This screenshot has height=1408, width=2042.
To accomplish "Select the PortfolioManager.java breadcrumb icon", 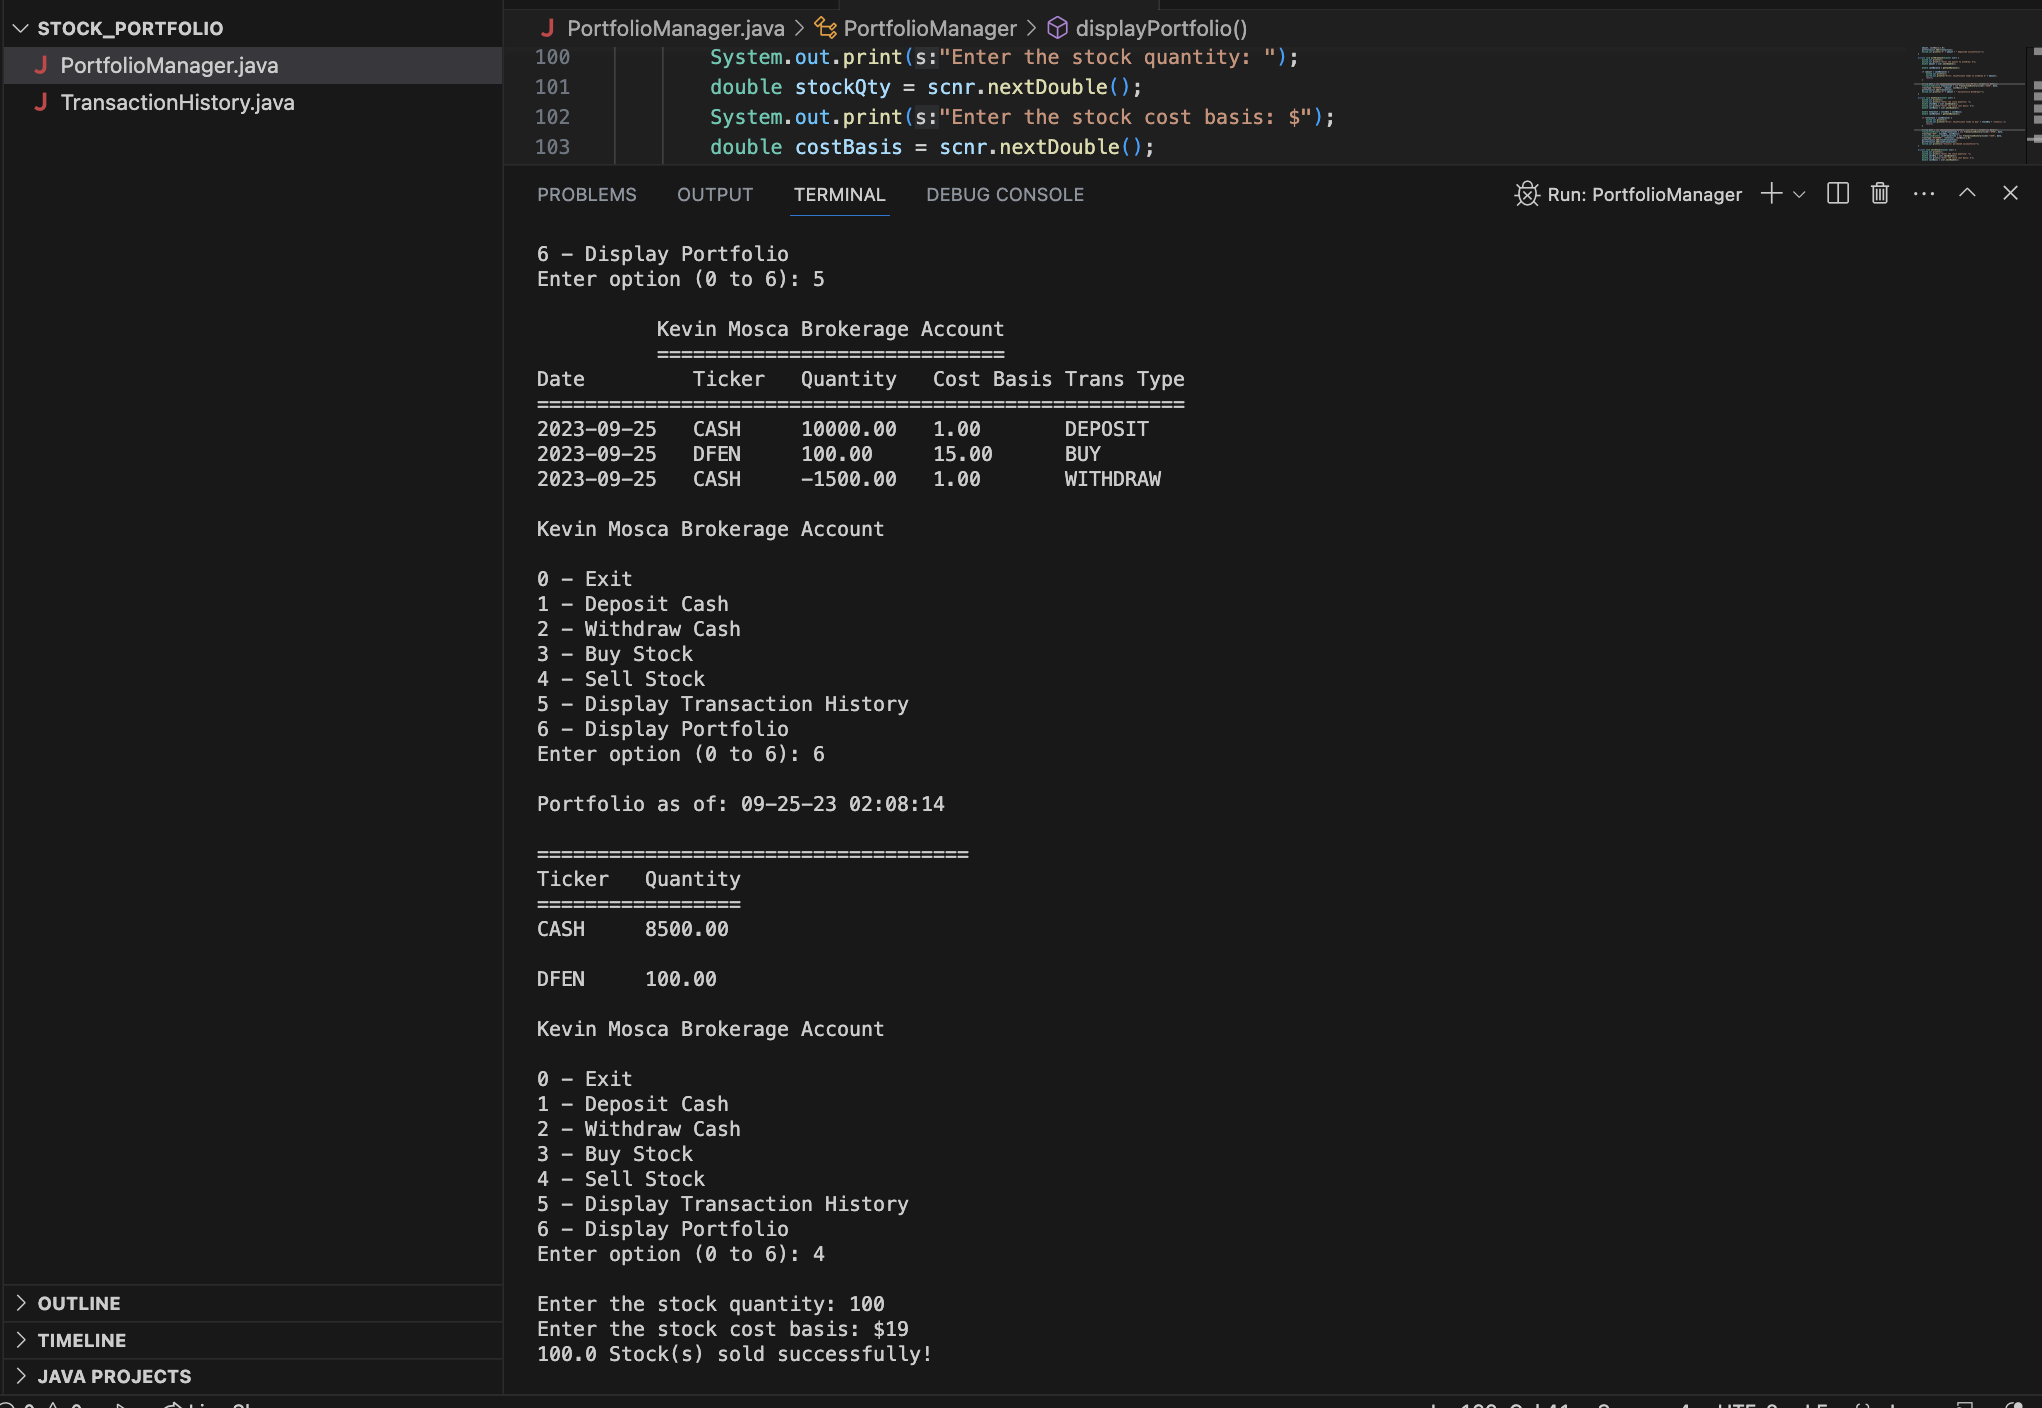I will [548, 28].
